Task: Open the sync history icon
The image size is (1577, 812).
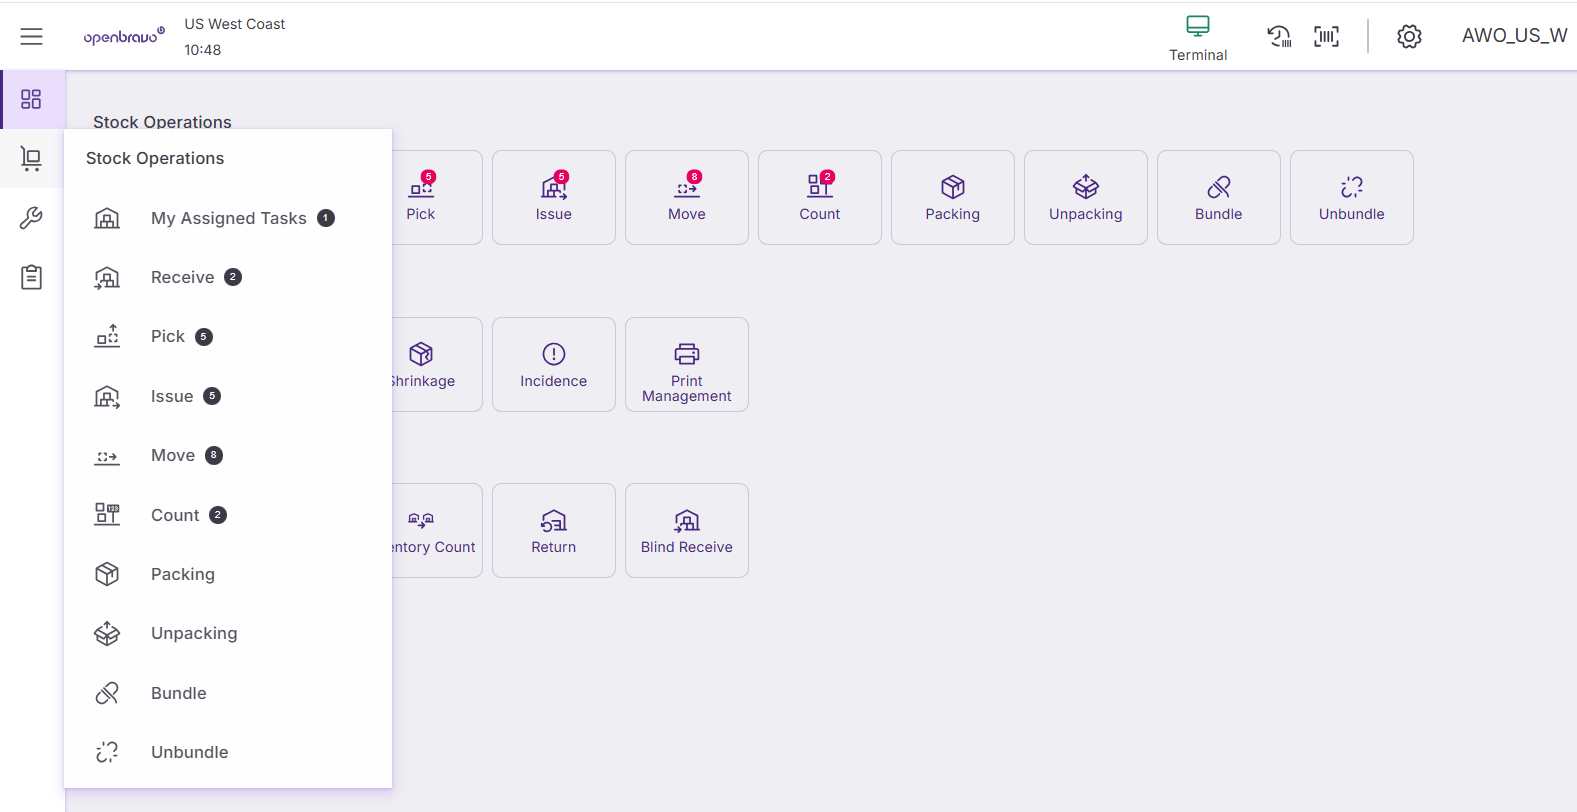Action: (1279, 37)
